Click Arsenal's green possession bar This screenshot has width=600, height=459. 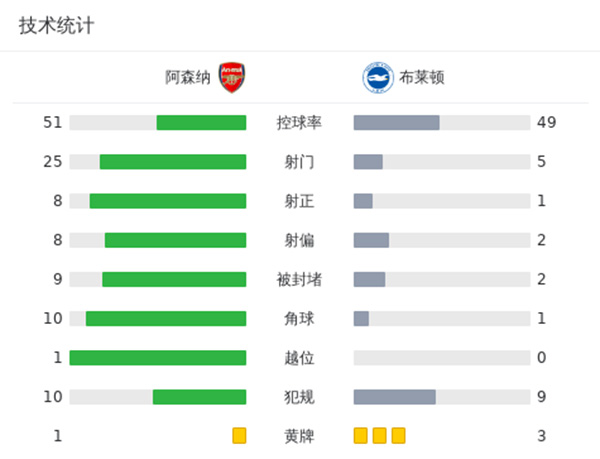201,123
